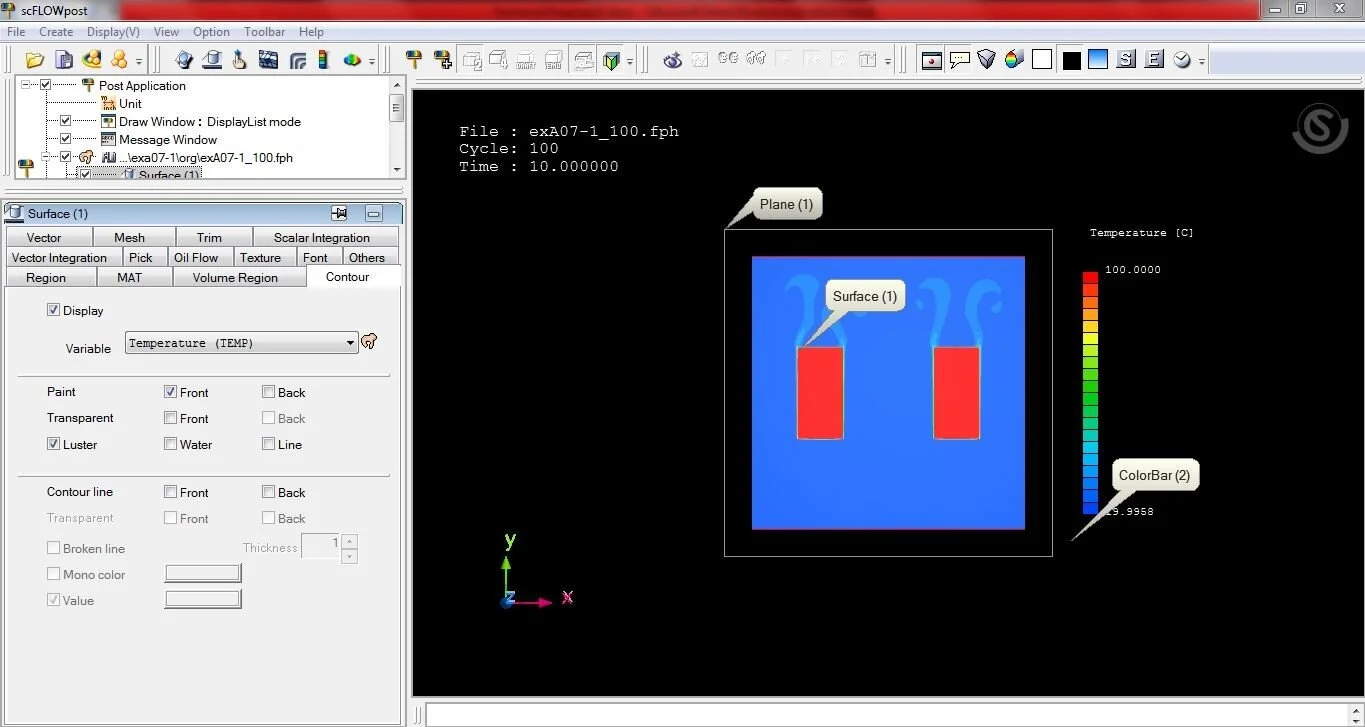
Task: Click the green 3D view cube toolbar icon
Action: 611,59
